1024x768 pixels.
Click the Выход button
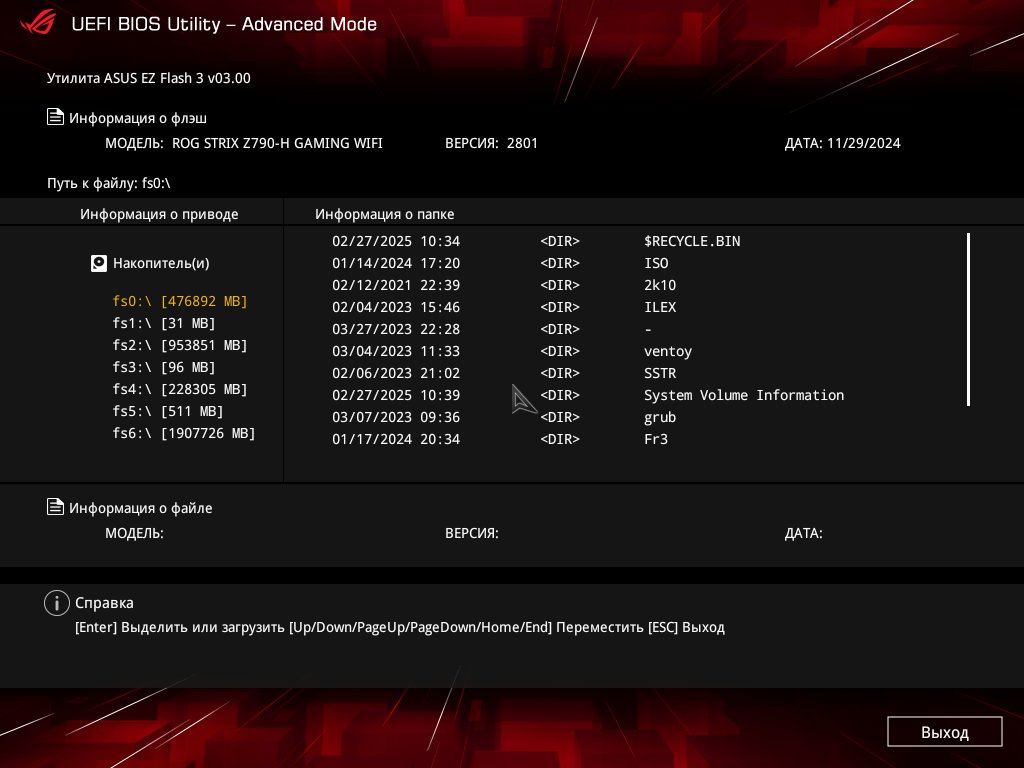944,732
